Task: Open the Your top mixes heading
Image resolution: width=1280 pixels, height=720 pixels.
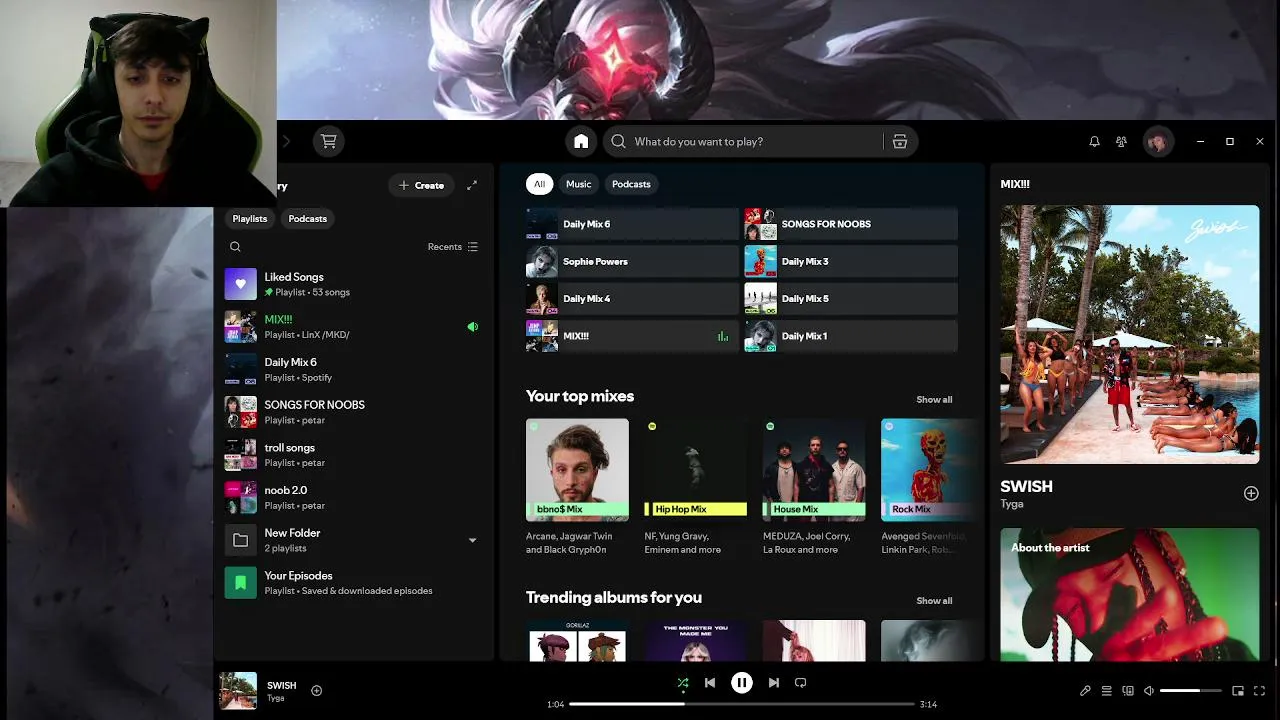Action: [580, 396]
